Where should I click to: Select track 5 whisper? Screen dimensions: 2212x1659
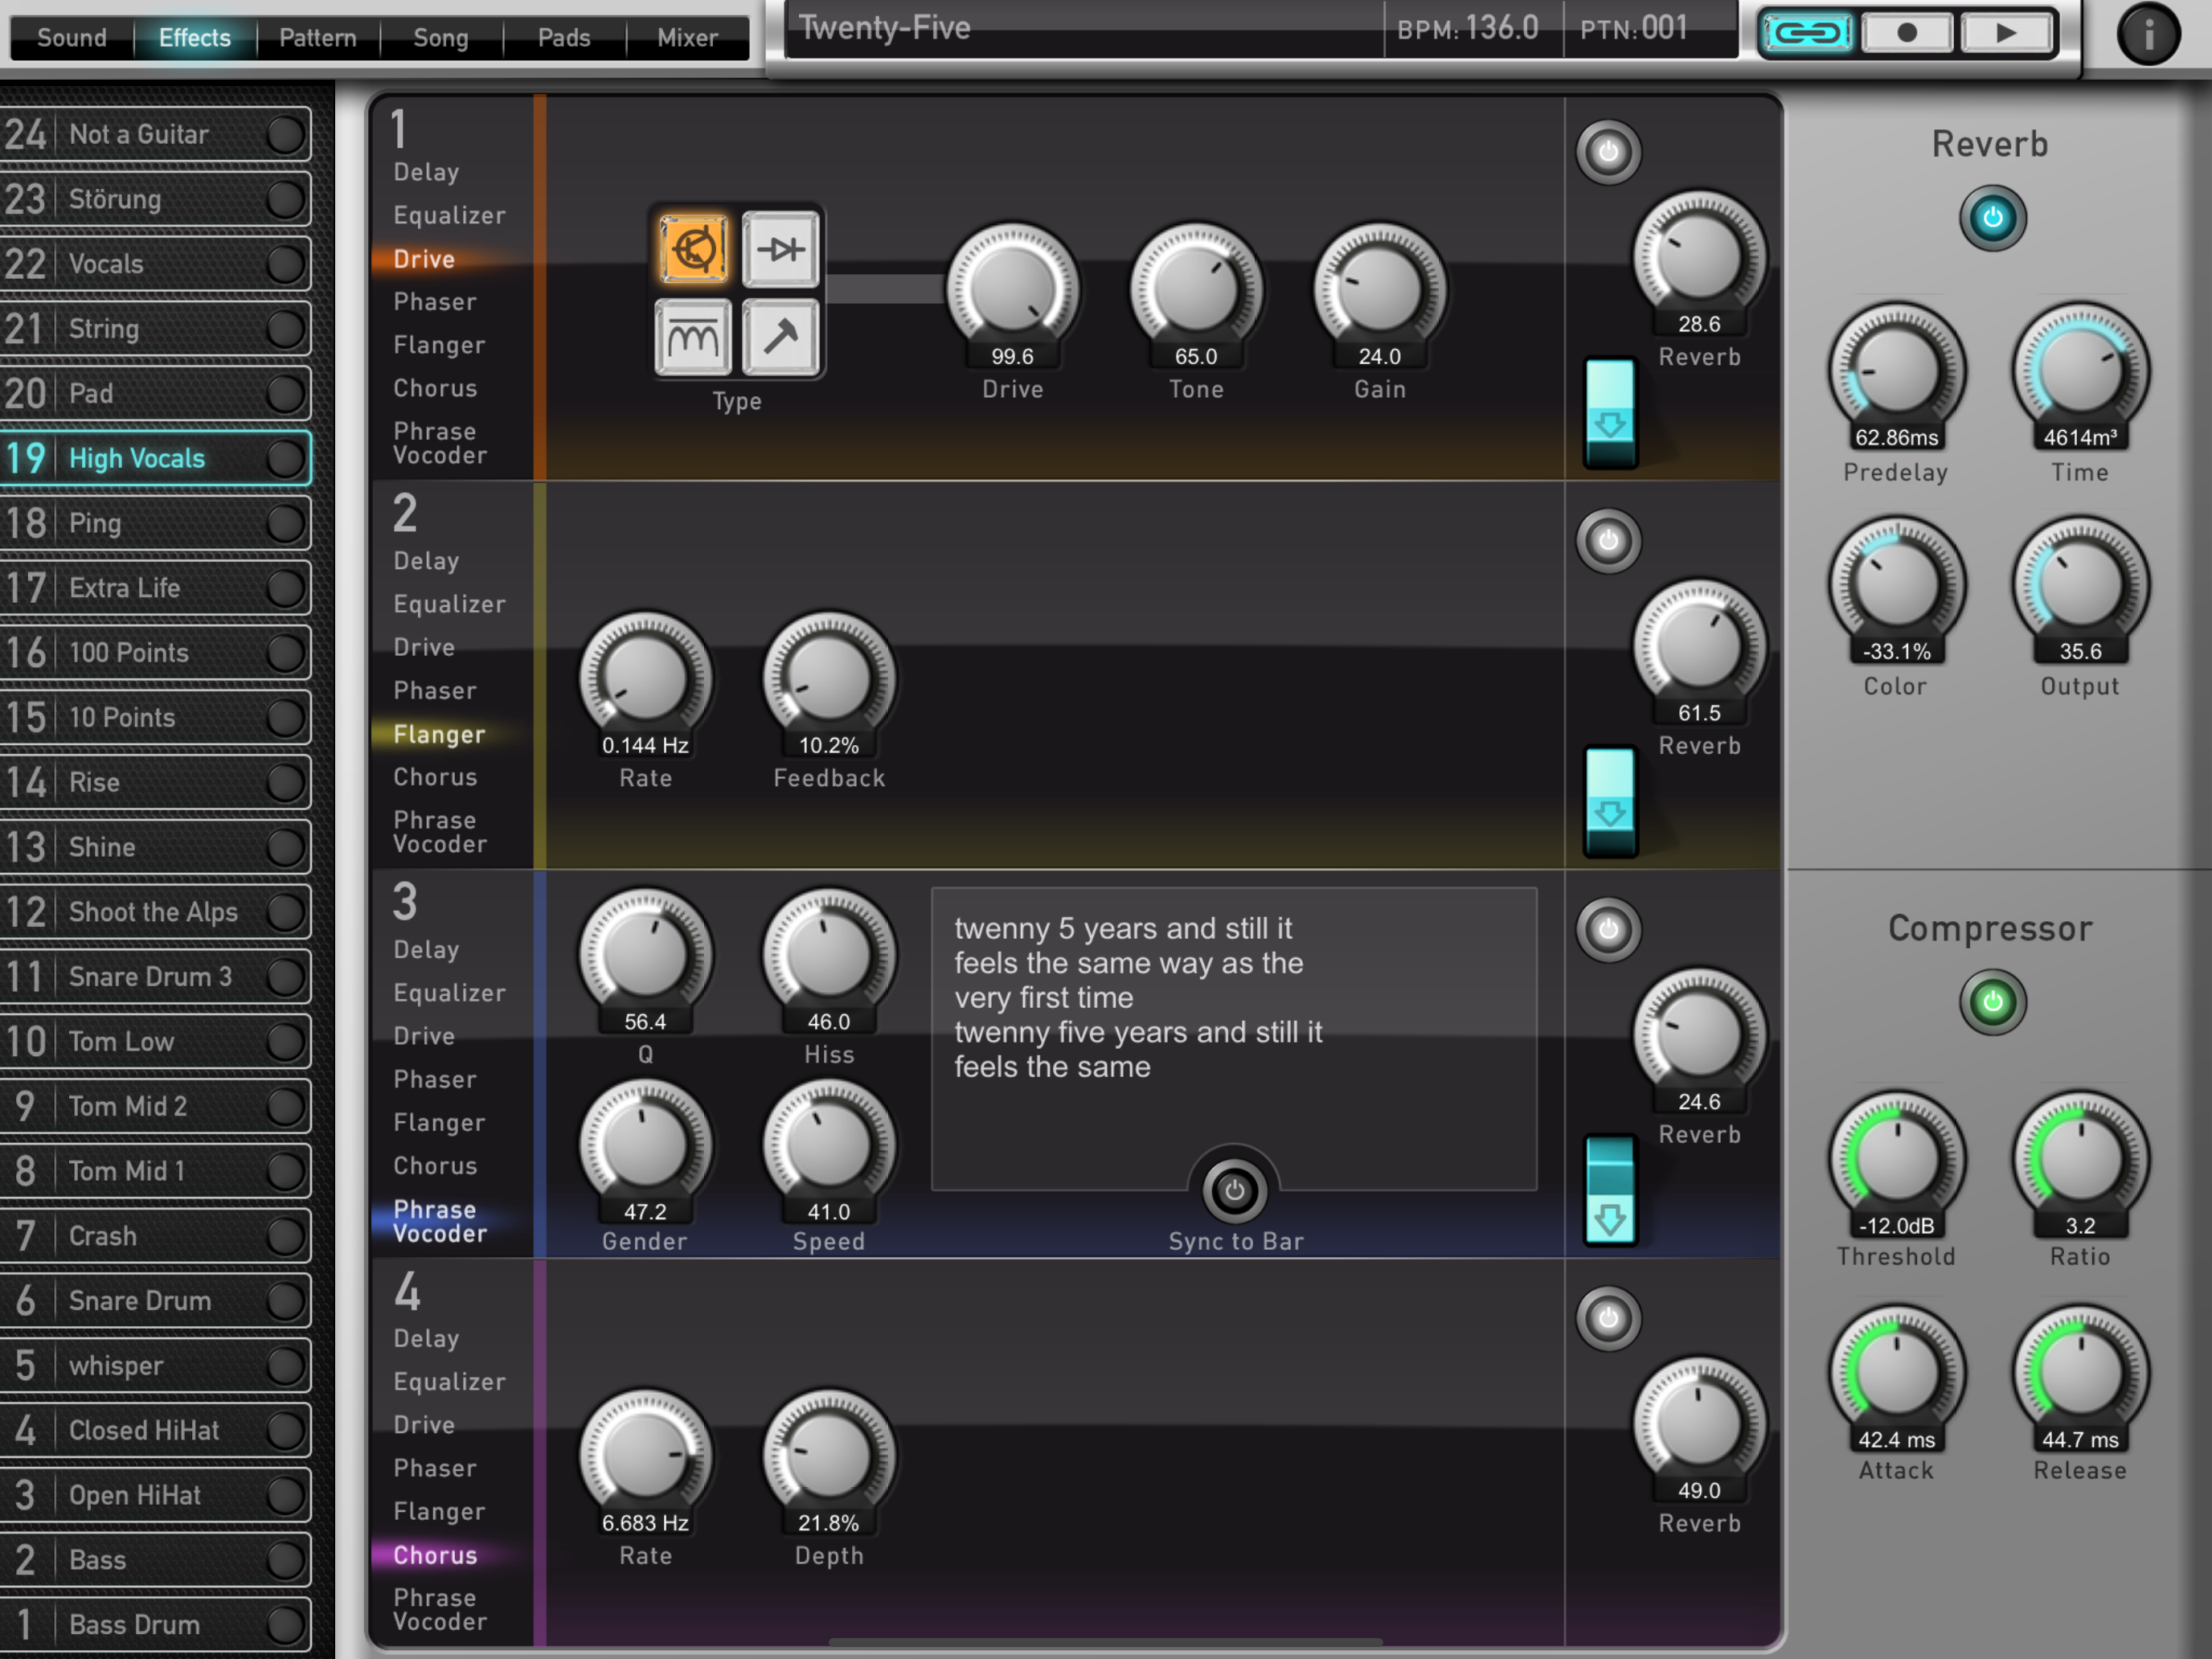155,1365
